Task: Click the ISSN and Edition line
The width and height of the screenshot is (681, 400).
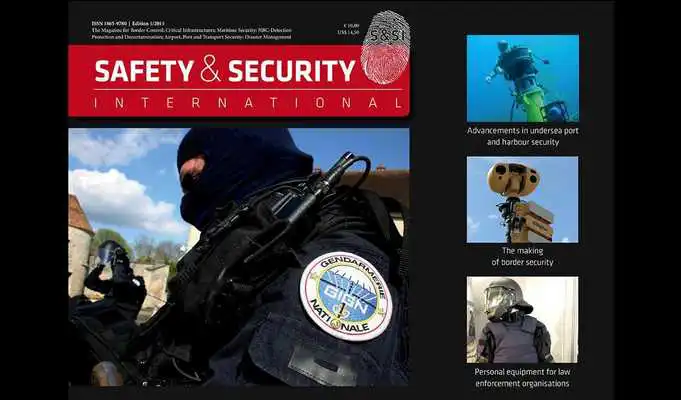Action: 128,24
